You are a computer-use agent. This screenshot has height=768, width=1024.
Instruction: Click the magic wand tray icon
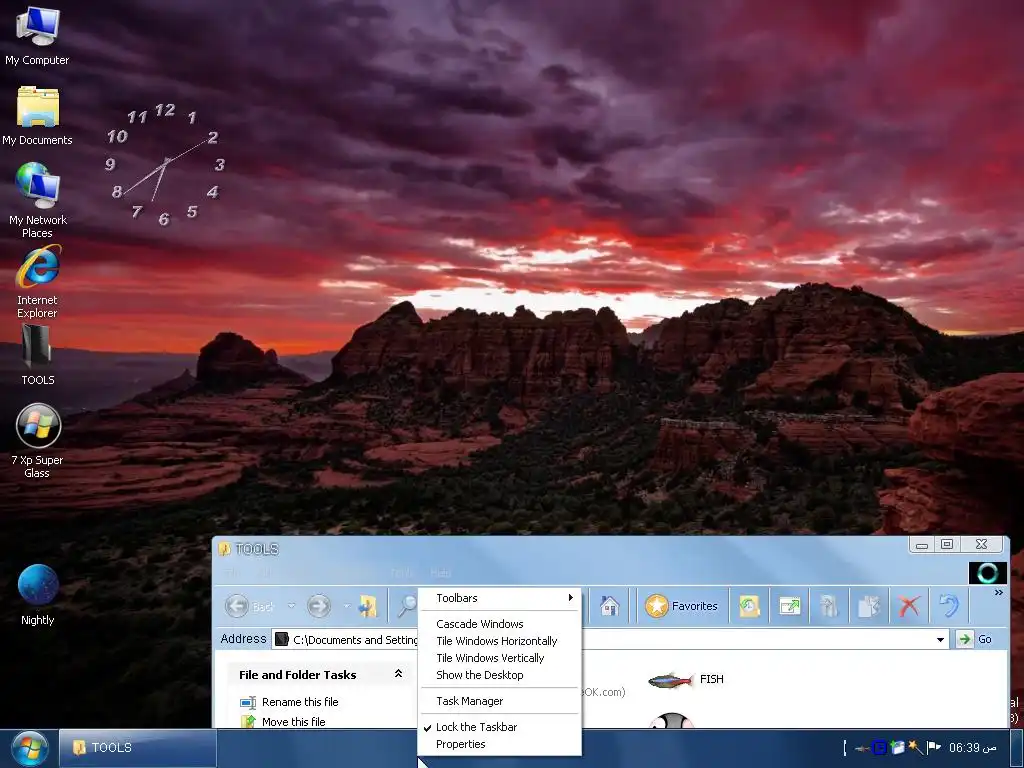pos(916,747)
